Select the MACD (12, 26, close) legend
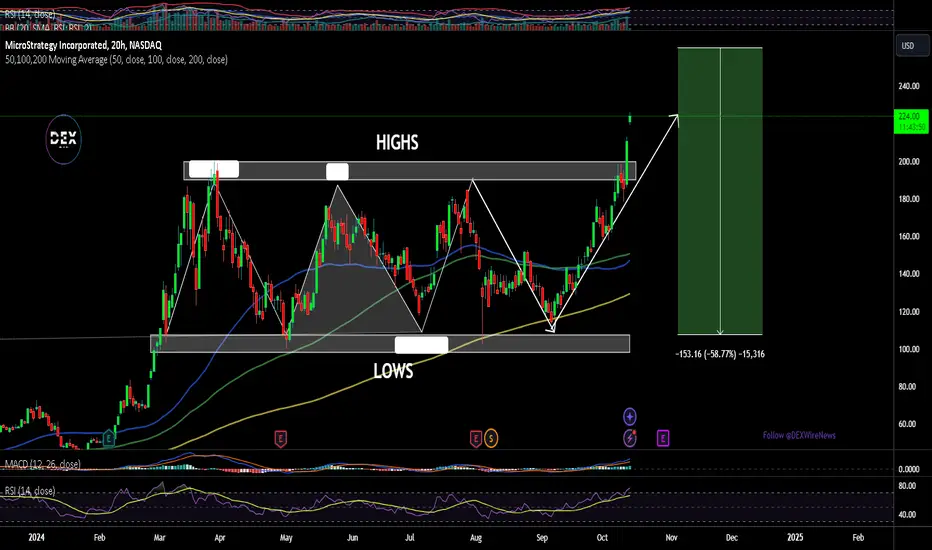This screenshot has width=932, height=550. click(x=42, y=464)
